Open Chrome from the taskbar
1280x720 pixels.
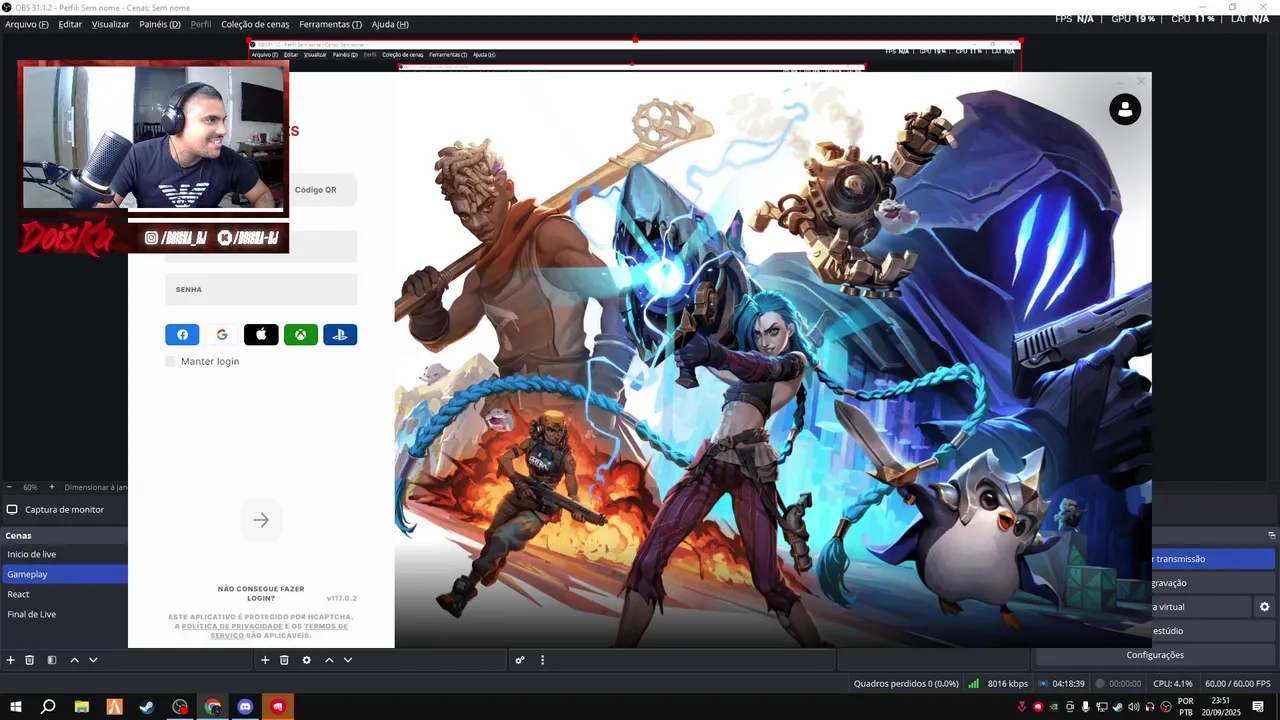213,707
